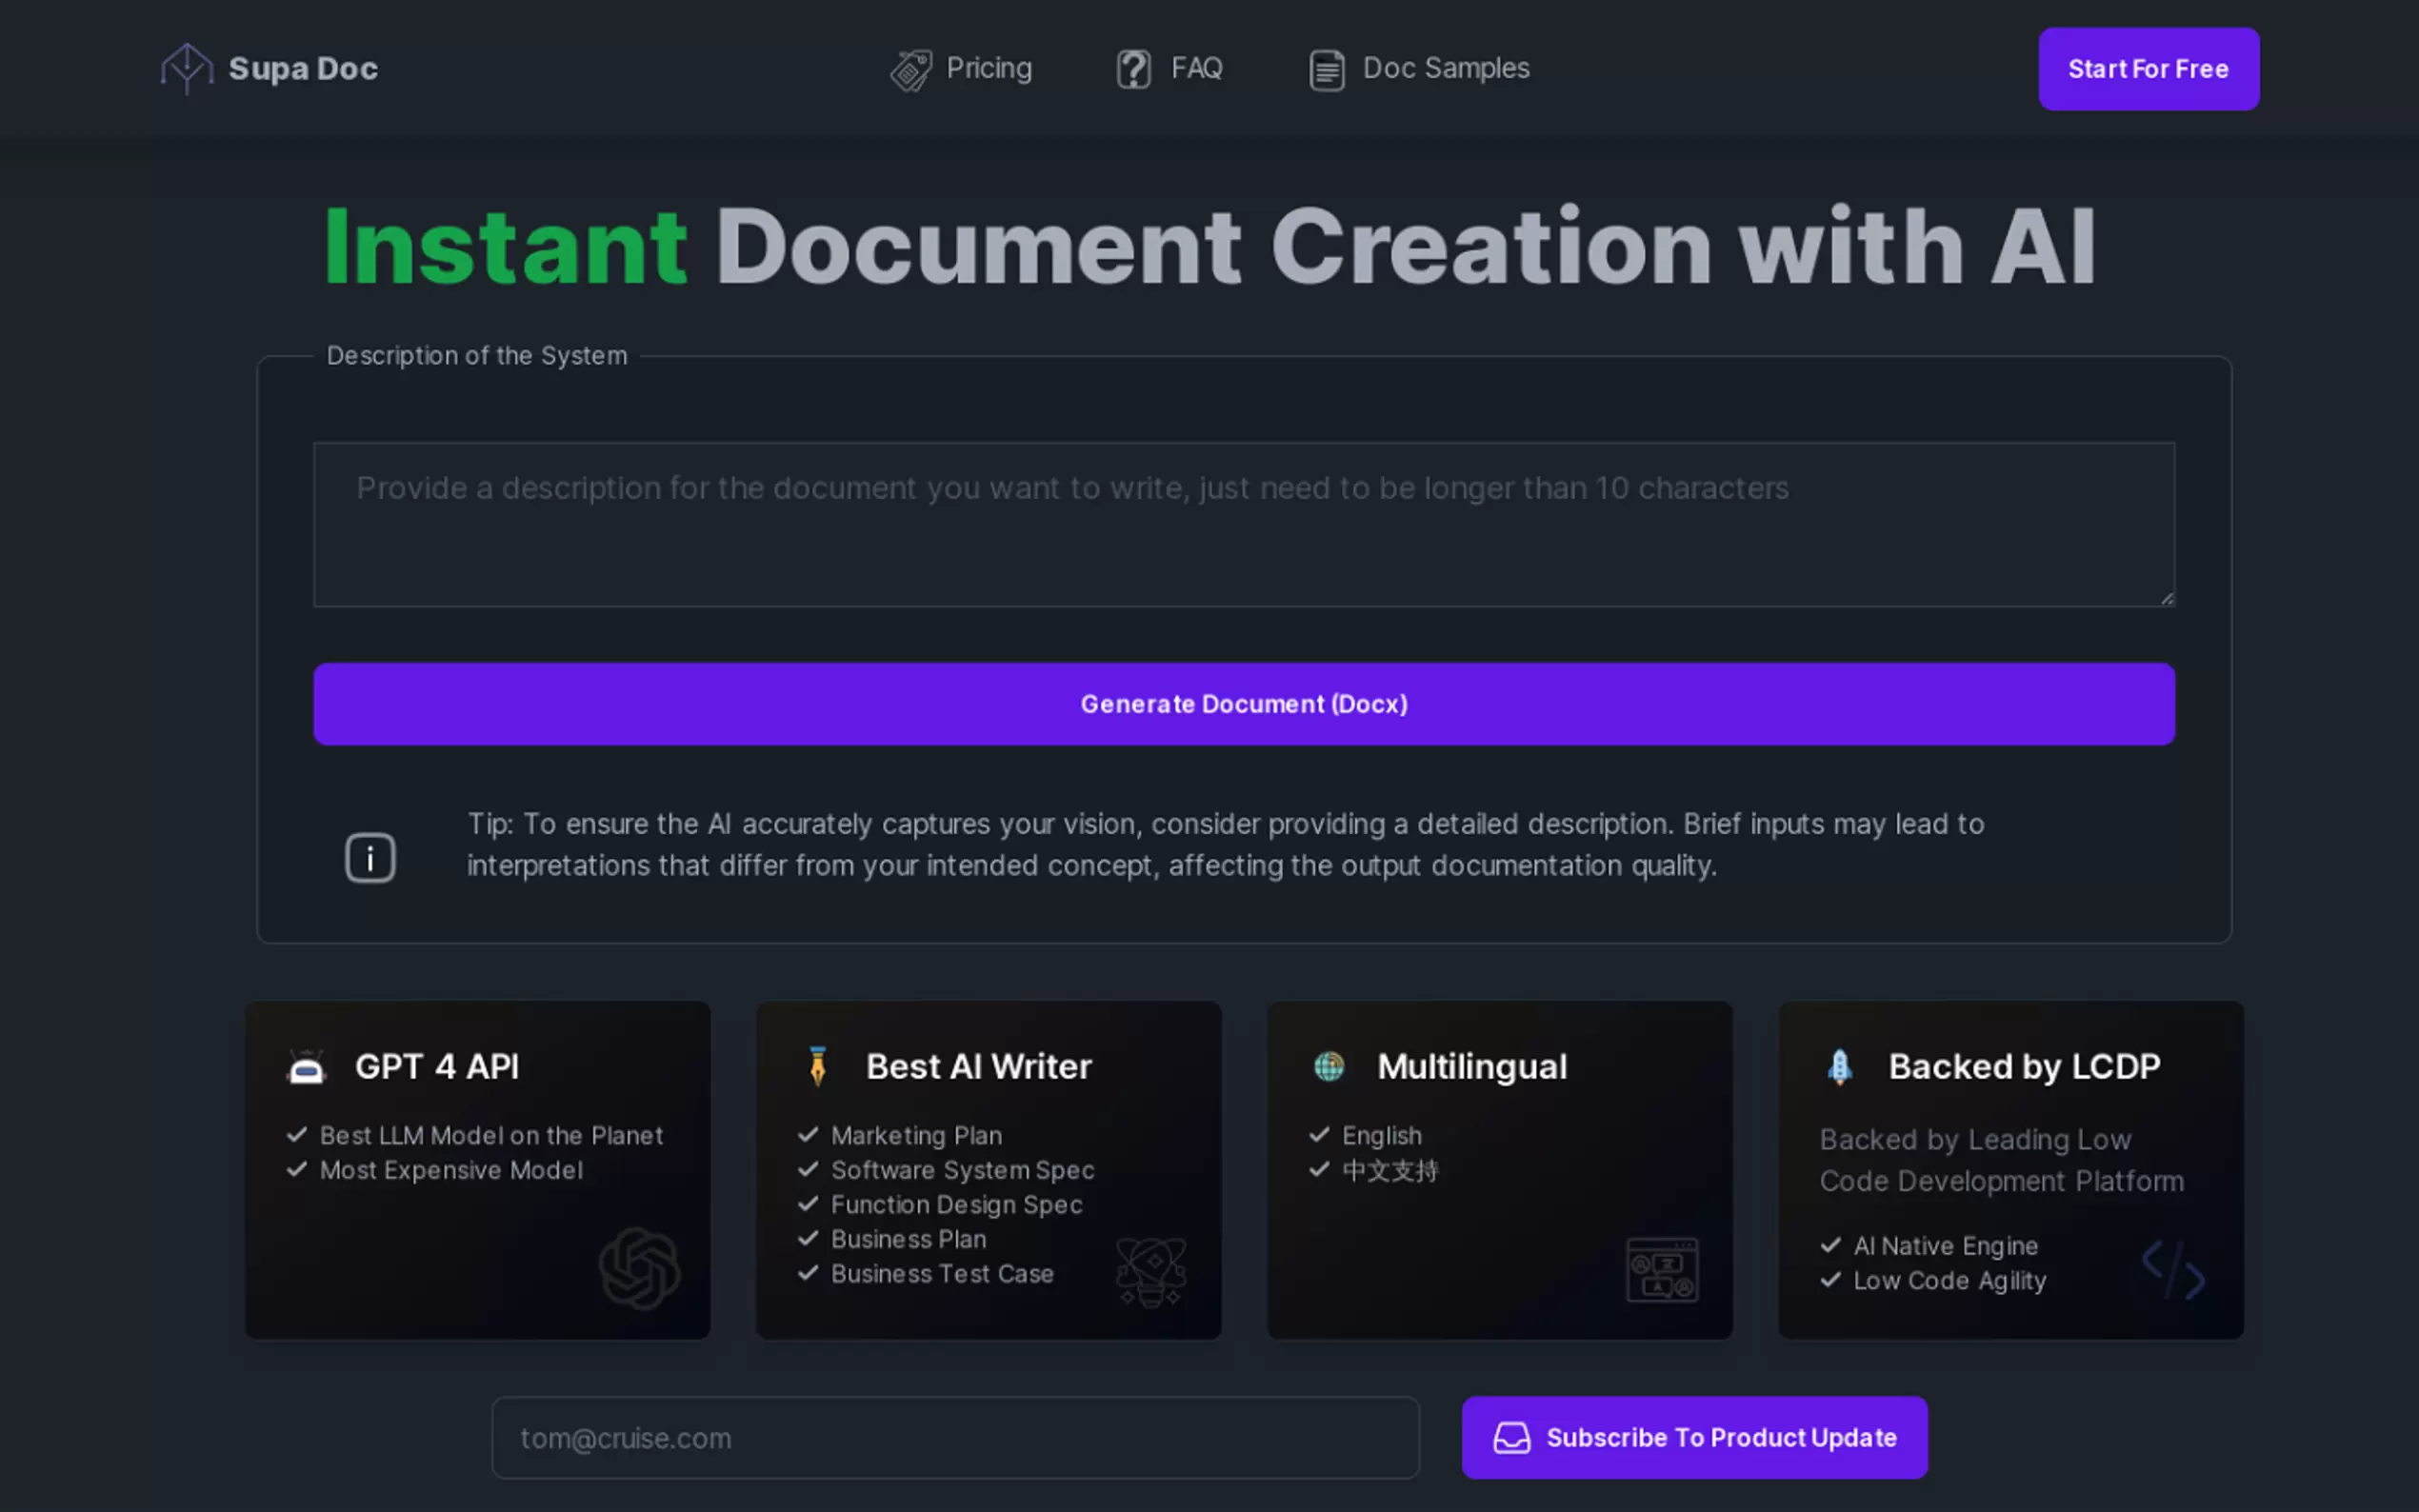Focus the system description text area

click(x=1243, y=524)
